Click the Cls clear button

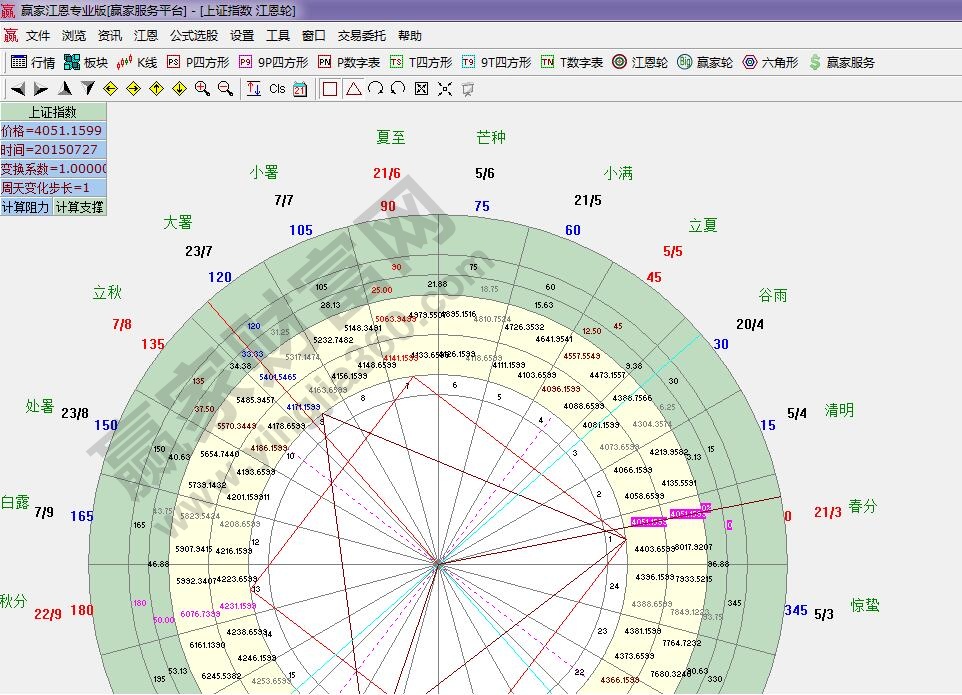point(277,89)
